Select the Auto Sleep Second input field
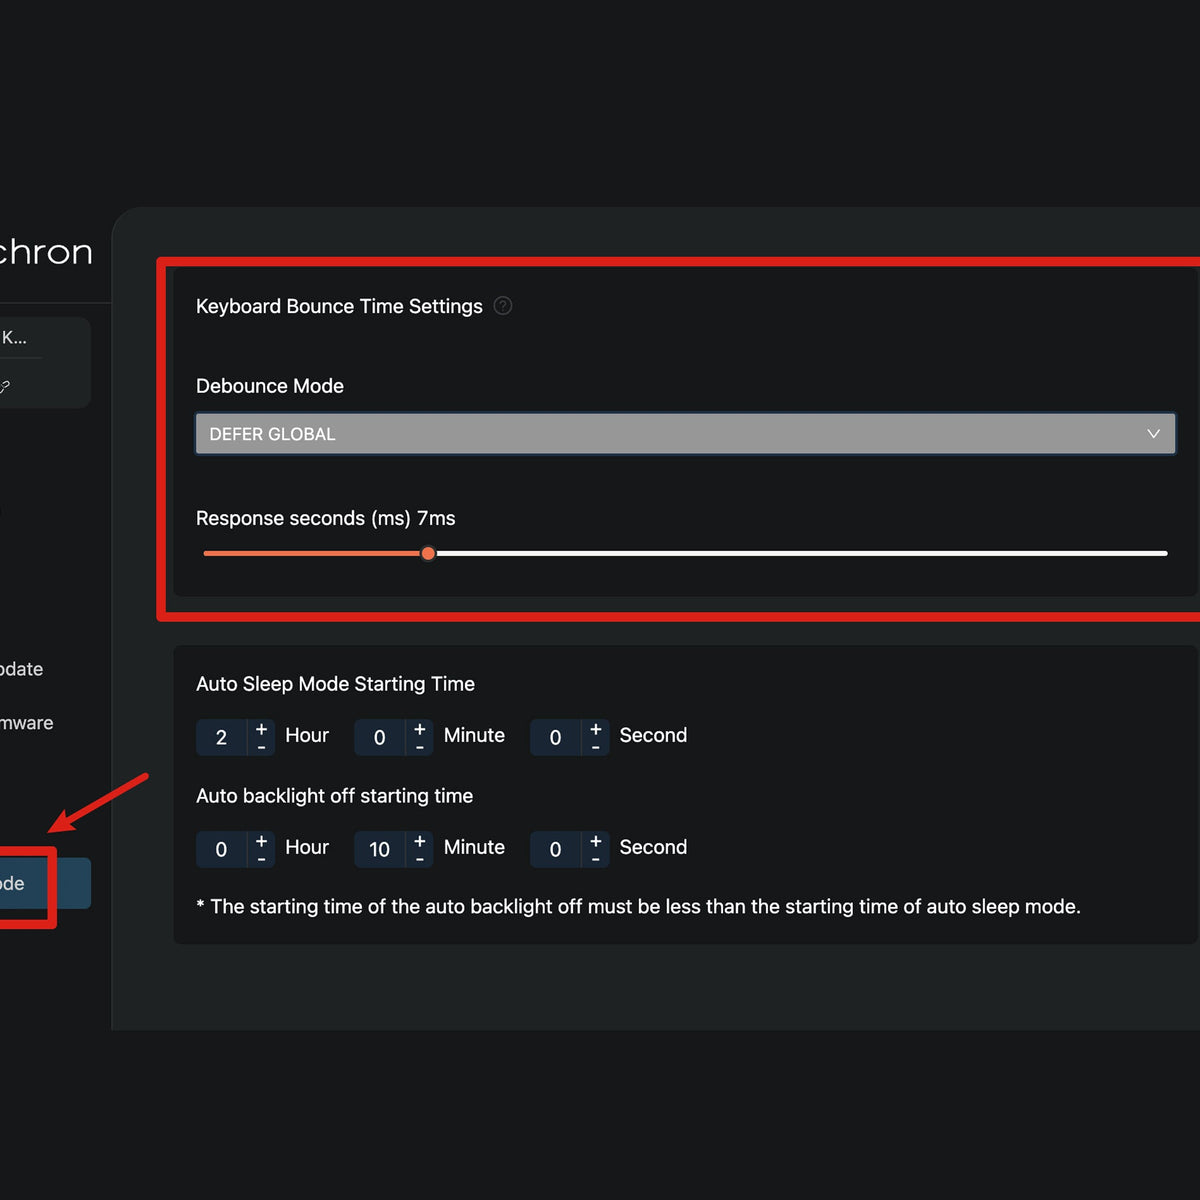Viewport: 1200px width, 1200px height. click(558, 737)
